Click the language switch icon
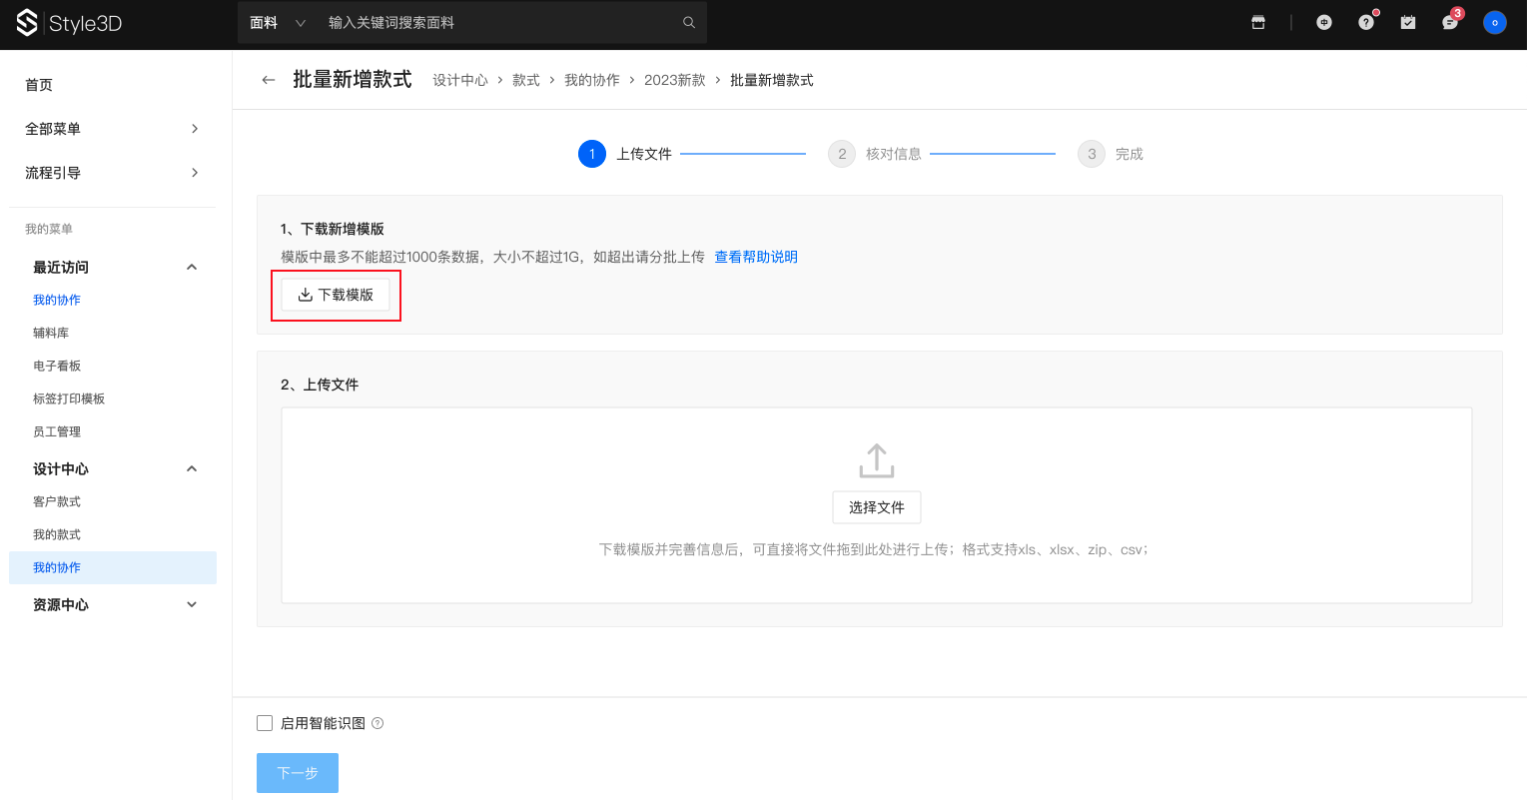The width and height of the screenshot is (1527, 800). click(x=1324, y=22)
